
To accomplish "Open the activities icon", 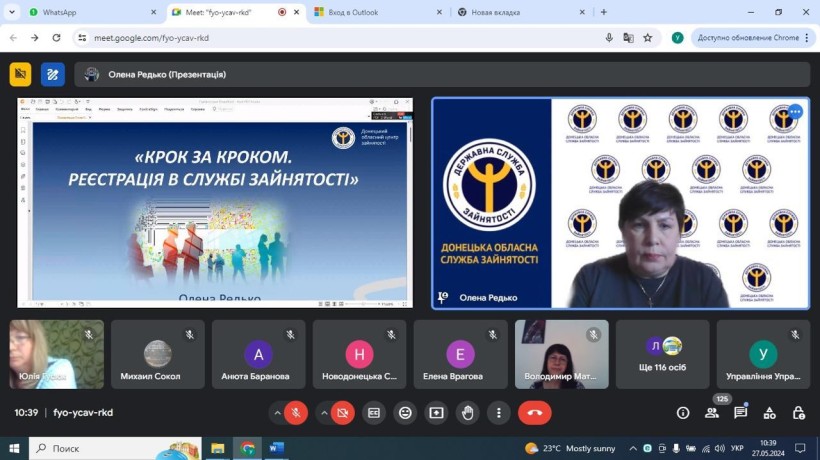I will [769, 413].
